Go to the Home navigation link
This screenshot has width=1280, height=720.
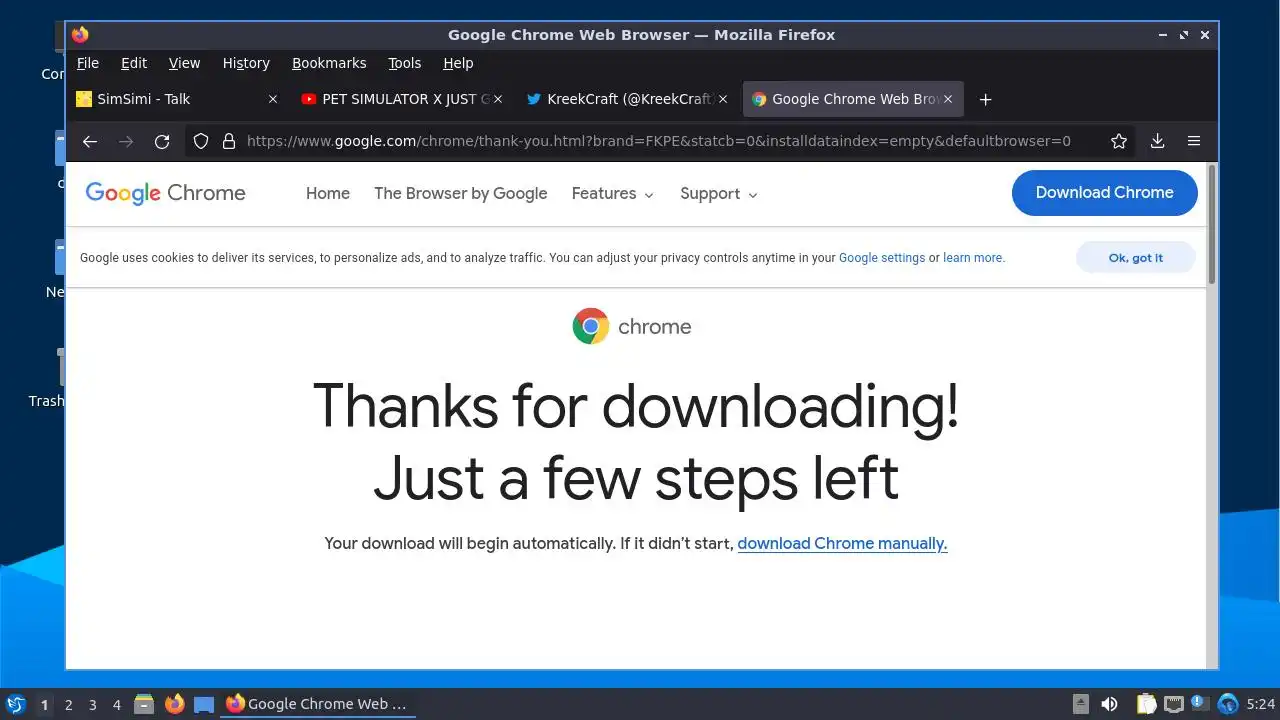[328, 194]
